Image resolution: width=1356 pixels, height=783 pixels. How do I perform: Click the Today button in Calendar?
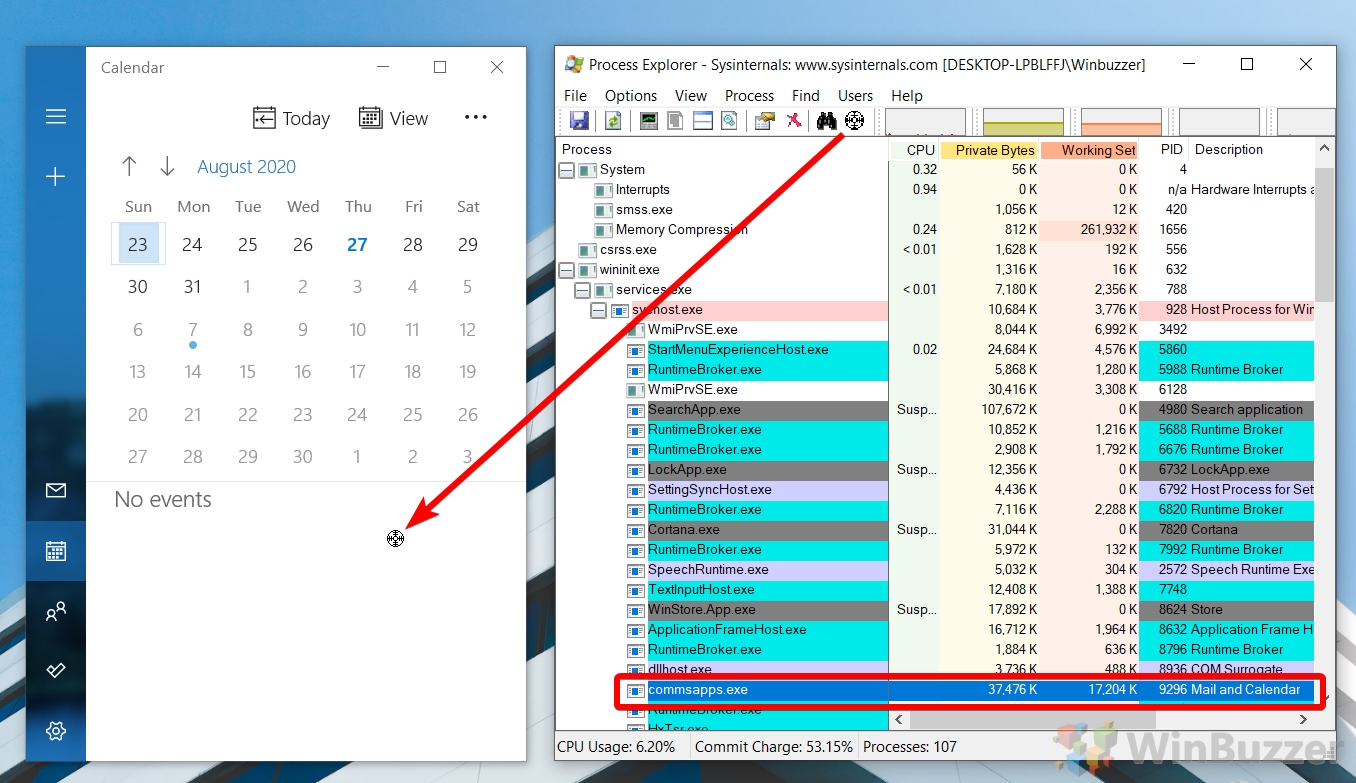point(291,118)
